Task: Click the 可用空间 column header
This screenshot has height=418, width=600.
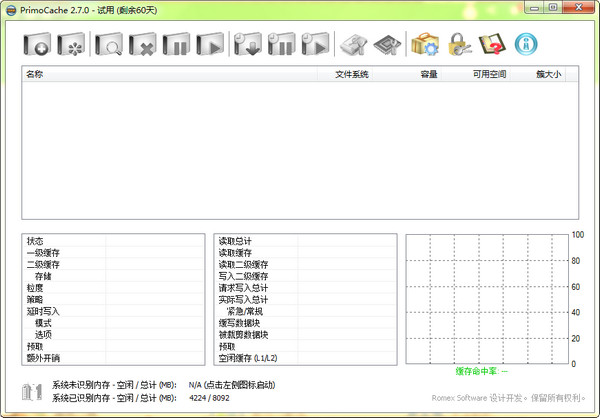Action: pos(490,74)
